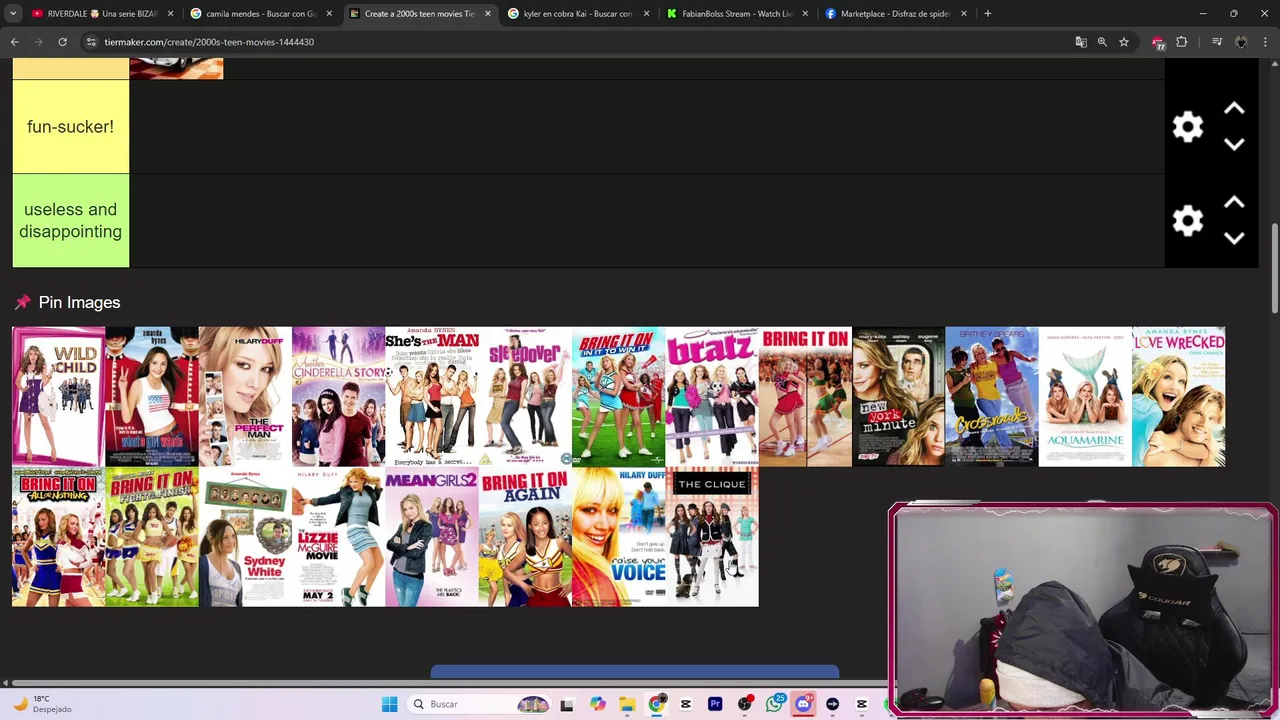Click the taskbar Buscar search box
Screen dimensions: 1280x720
click(480, 704)
